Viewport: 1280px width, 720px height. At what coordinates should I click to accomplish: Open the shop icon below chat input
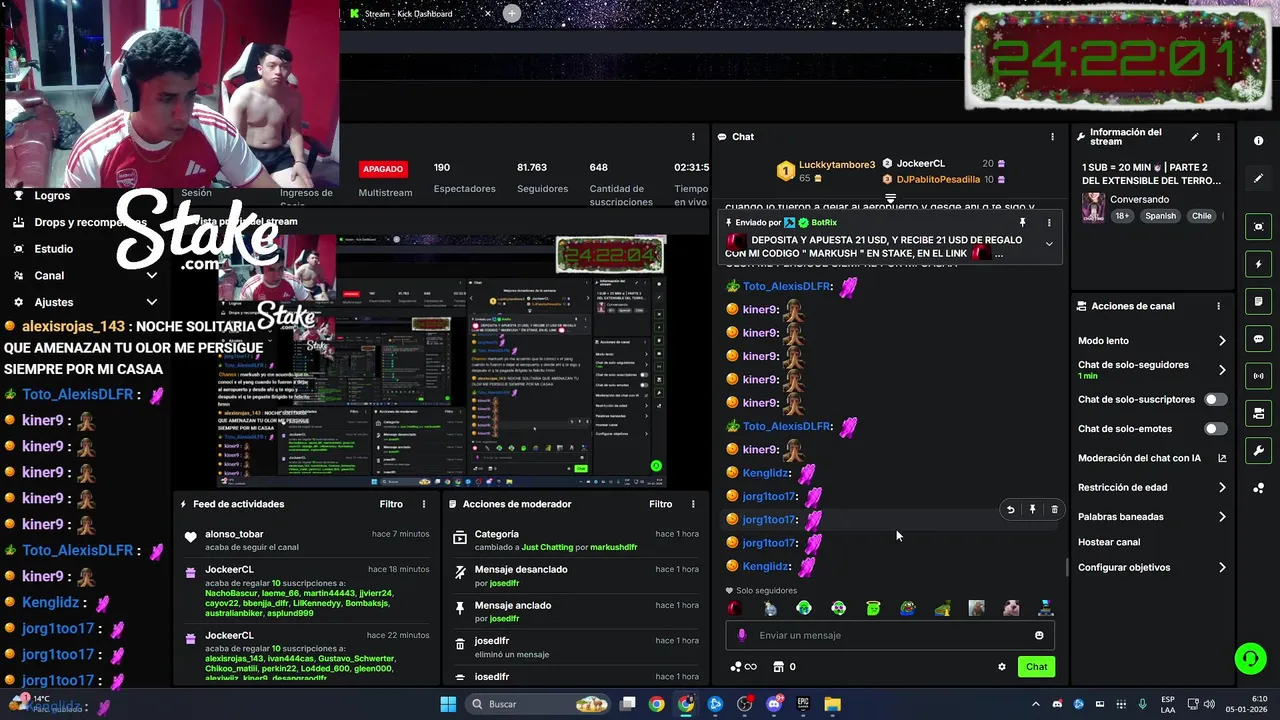(778, 667)
